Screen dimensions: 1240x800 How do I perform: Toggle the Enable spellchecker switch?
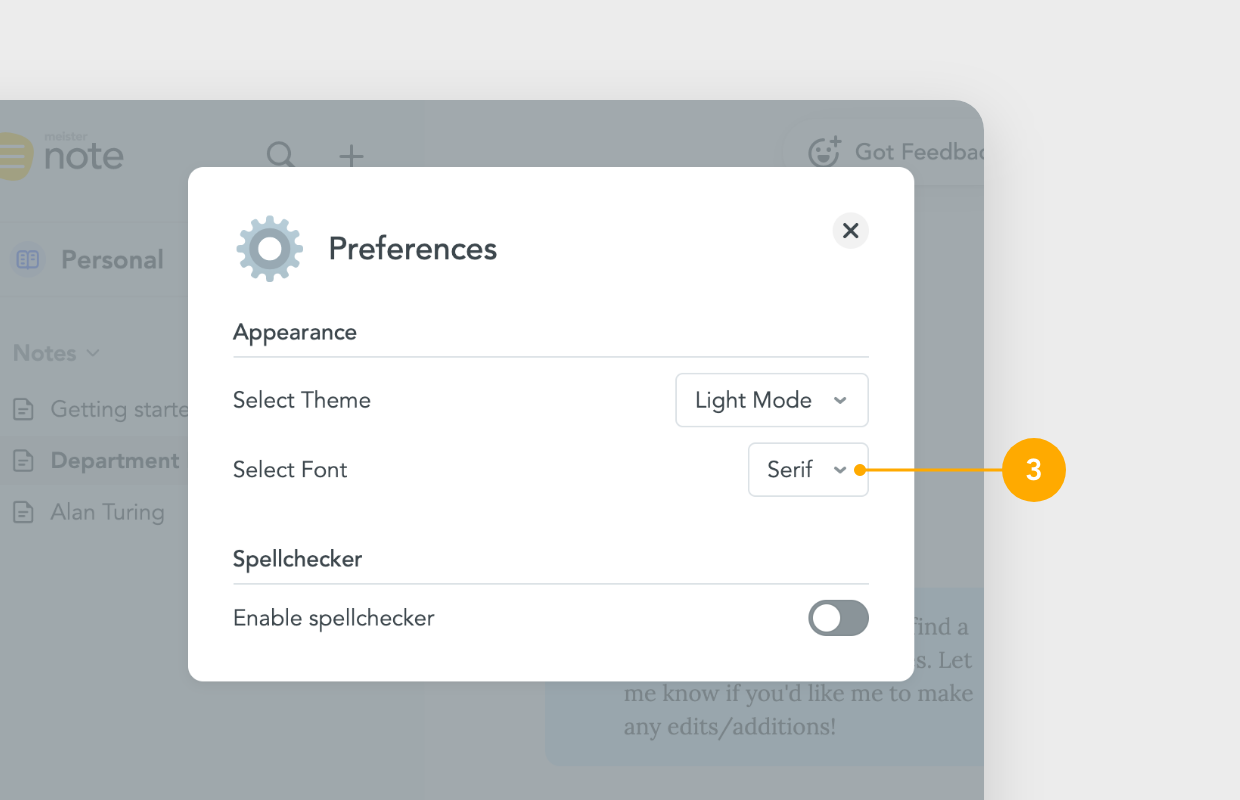[x=838, y=618]
